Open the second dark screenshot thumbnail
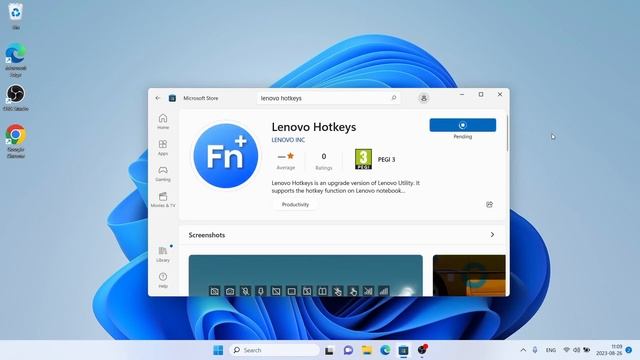 (x=469, y=276)
